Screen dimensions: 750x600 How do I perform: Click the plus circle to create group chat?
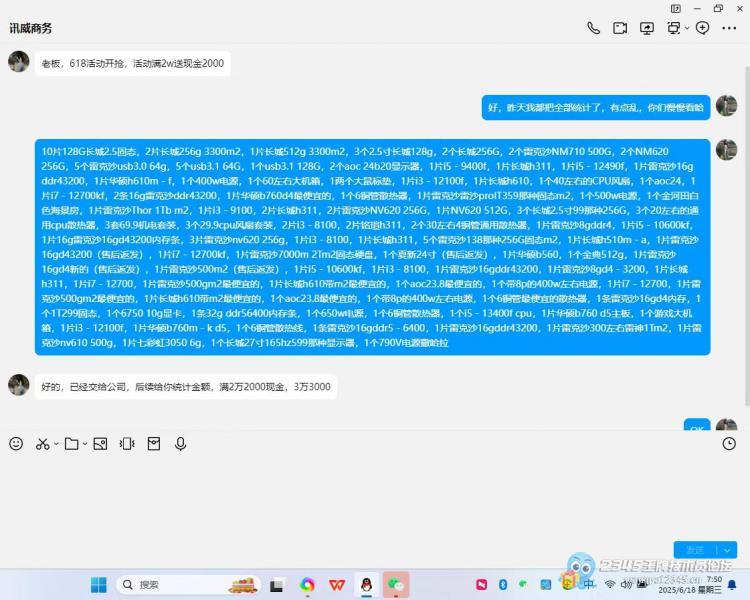click(x=702, y=28)
